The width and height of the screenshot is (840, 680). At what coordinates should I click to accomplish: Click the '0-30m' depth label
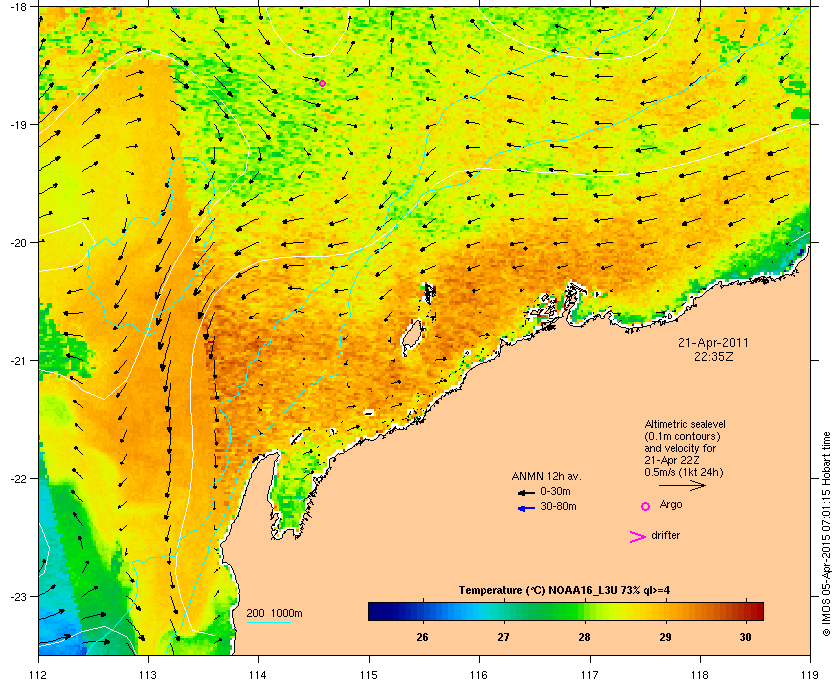pos(555,491)
